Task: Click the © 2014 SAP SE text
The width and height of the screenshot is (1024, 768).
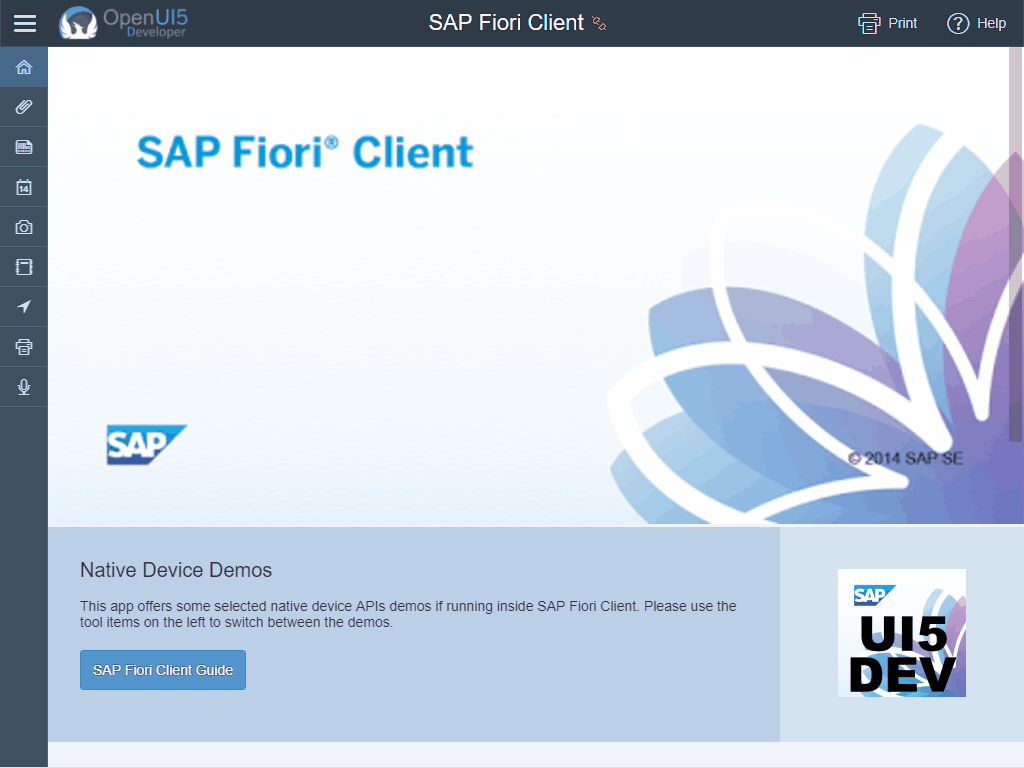Action: [x=905, y=458]
